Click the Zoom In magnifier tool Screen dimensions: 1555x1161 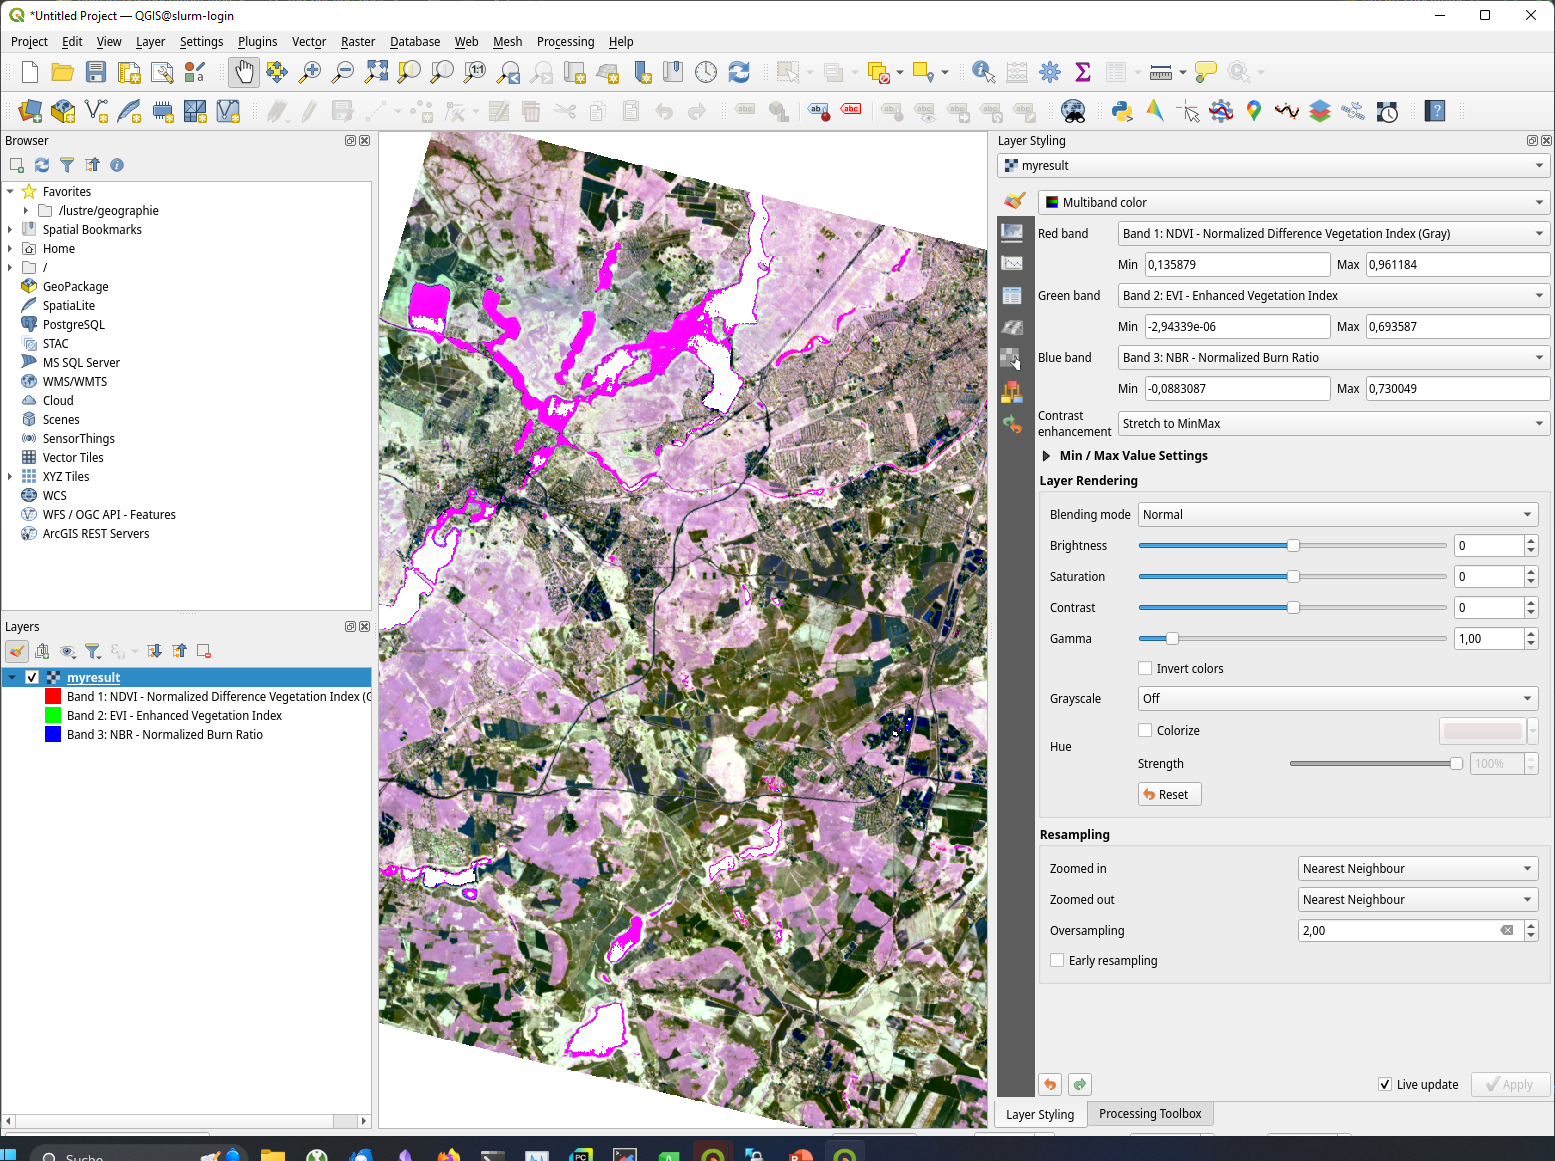coord(310,72)
